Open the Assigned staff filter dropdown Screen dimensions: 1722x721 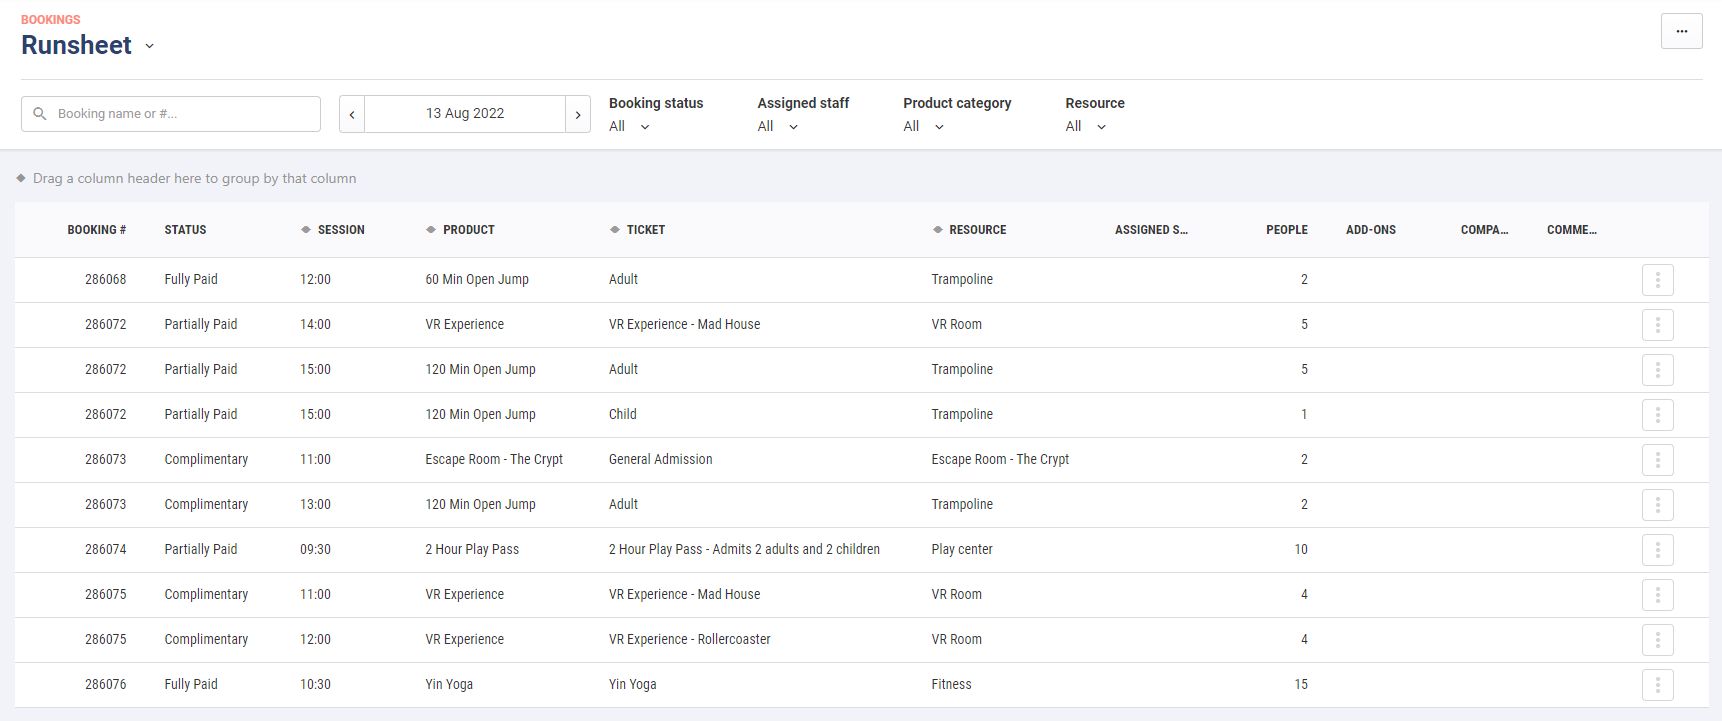point(778,127)
